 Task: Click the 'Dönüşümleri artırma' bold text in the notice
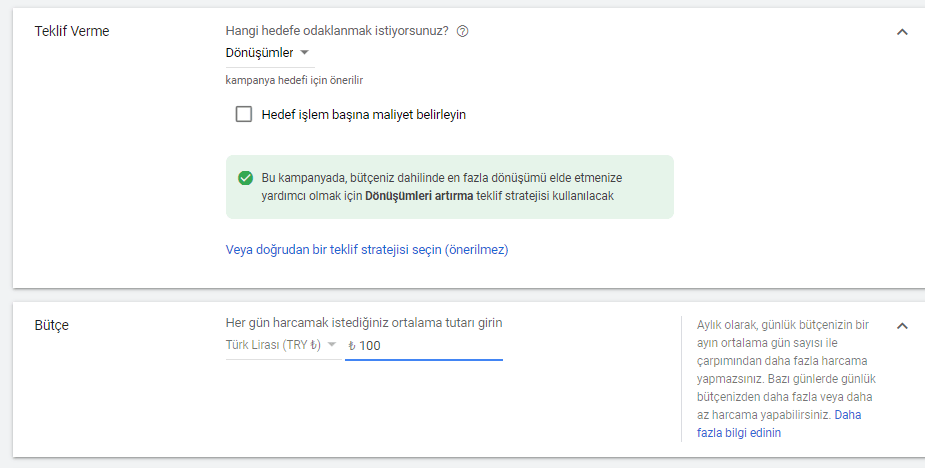pyautogui.click(x=419, y=196)
